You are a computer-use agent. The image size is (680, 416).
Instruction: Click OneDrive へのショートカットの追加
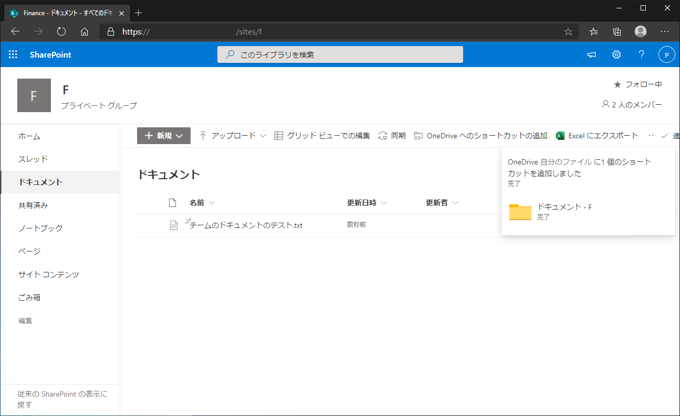coord(481,136)
